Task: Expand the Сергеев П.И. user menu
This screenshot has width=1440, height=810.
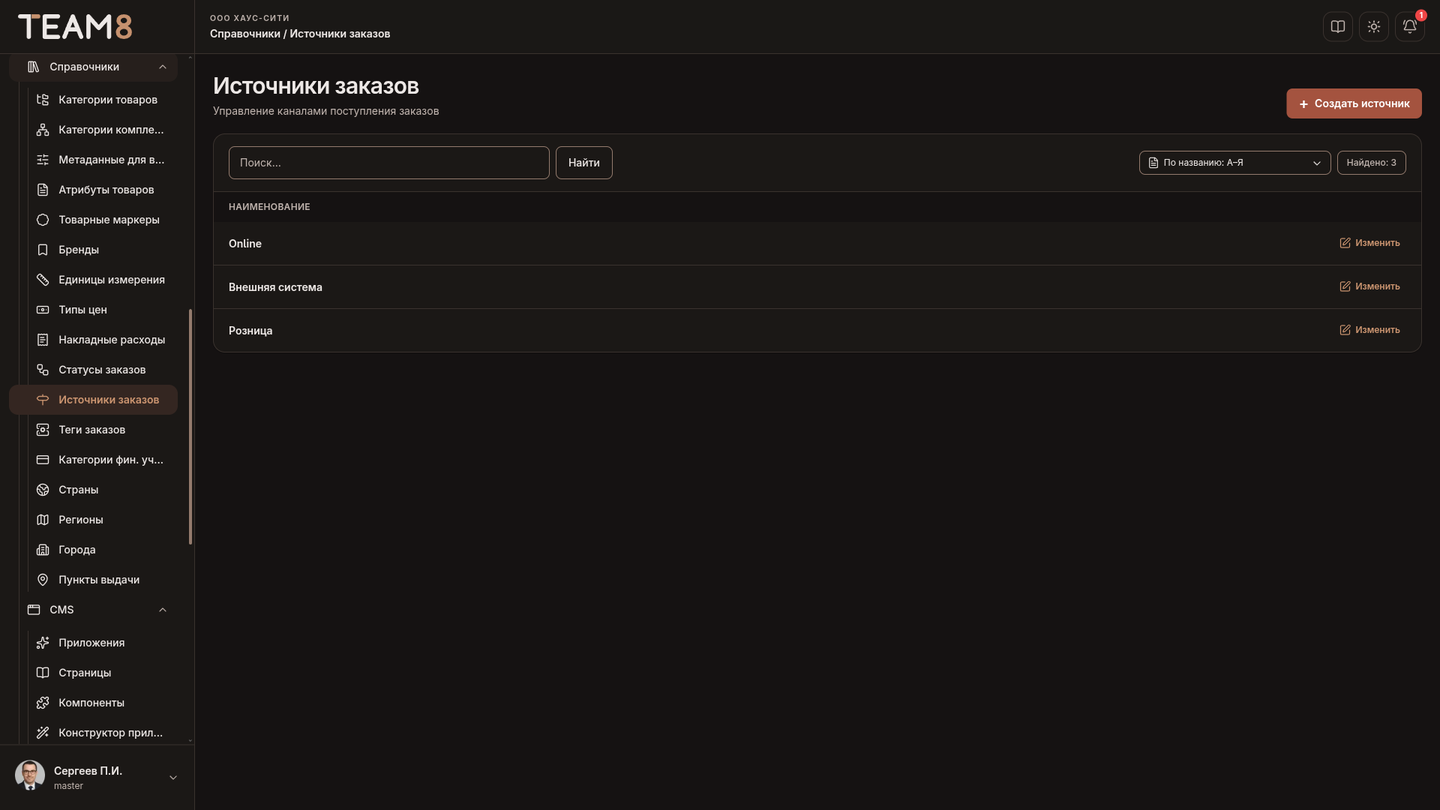Action: coord(173,778)
